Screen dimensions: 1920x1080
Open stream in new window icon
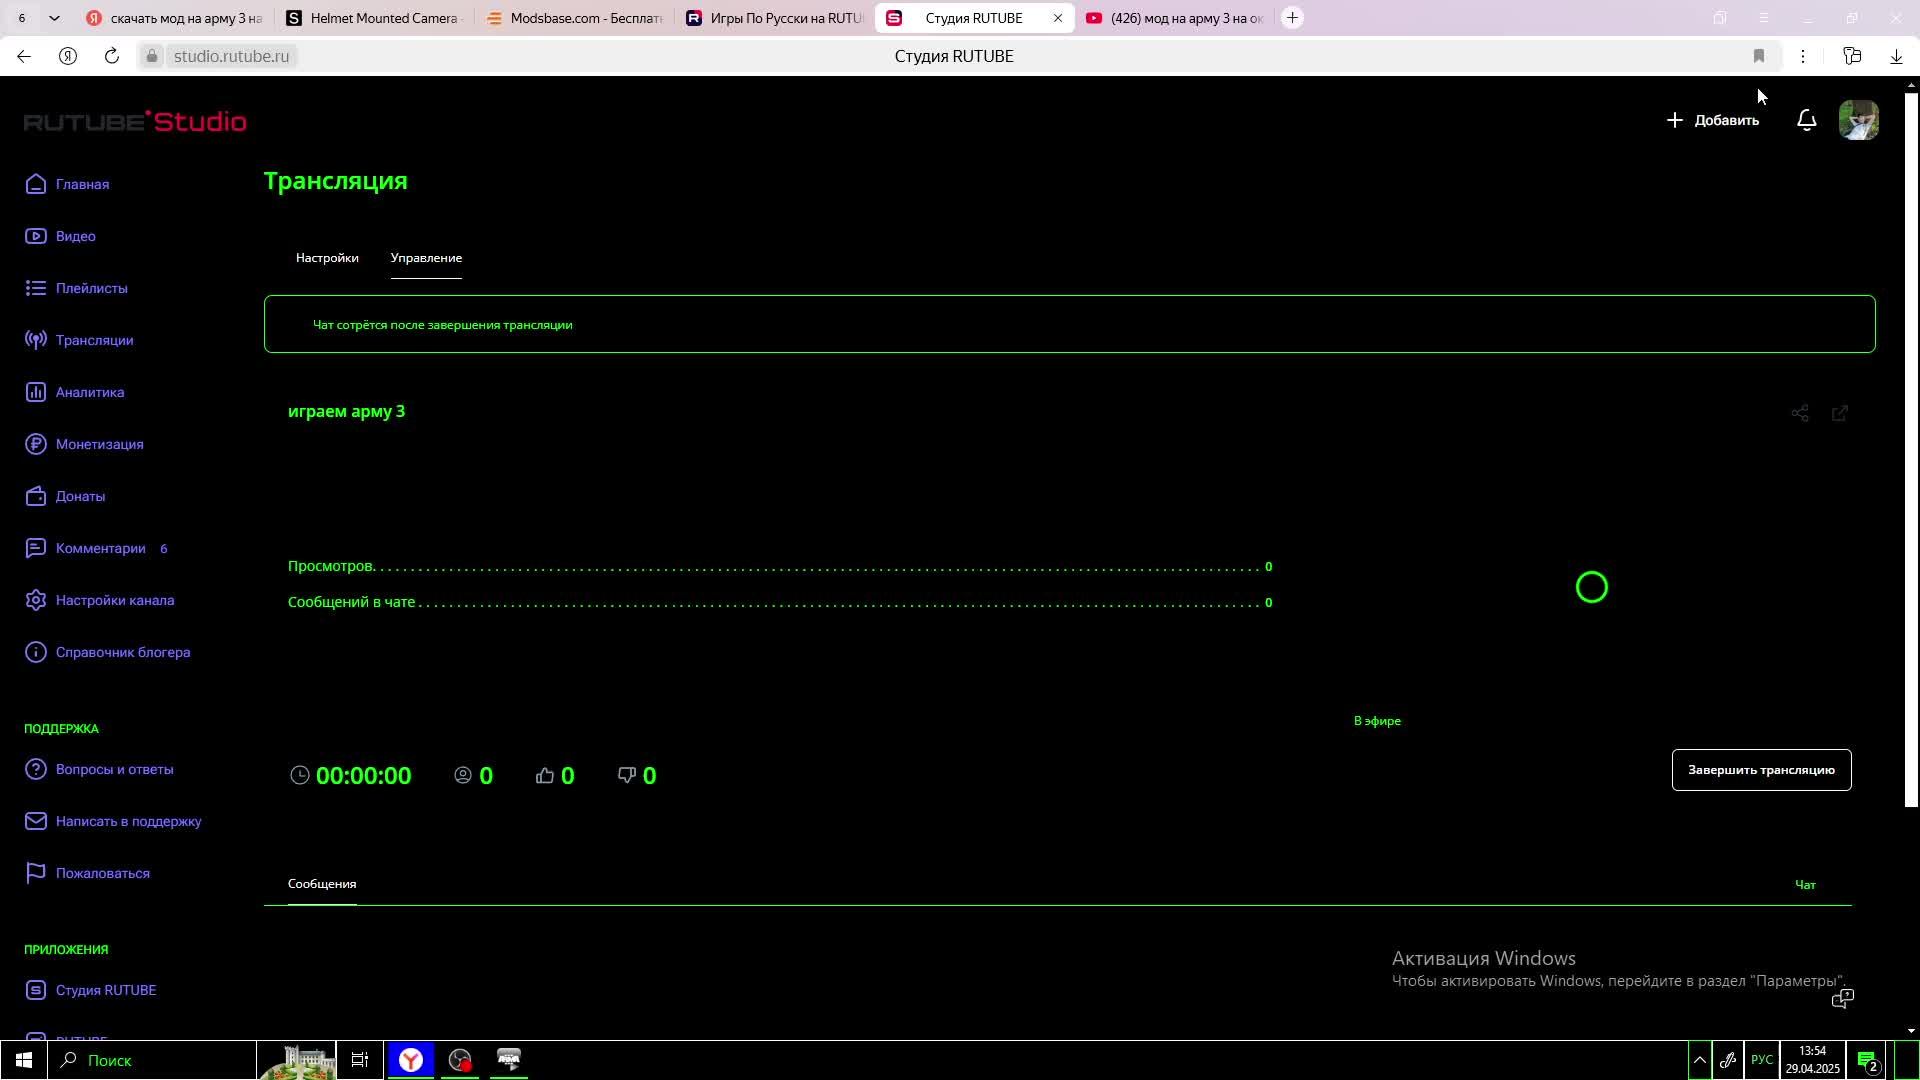(1840, 413)
